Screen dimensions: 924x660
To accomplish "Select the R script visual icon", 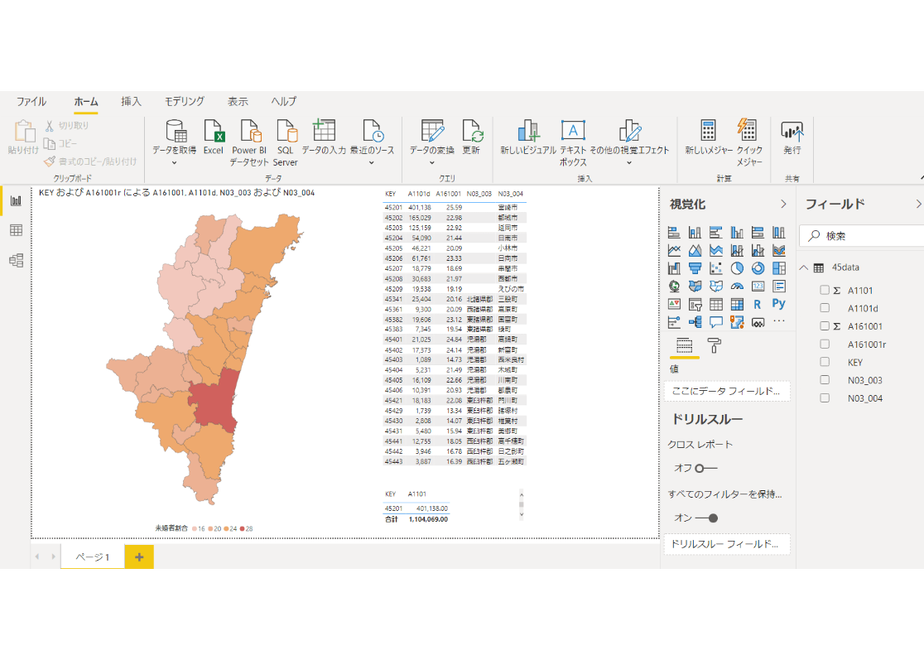I will [x=757, y=304].
